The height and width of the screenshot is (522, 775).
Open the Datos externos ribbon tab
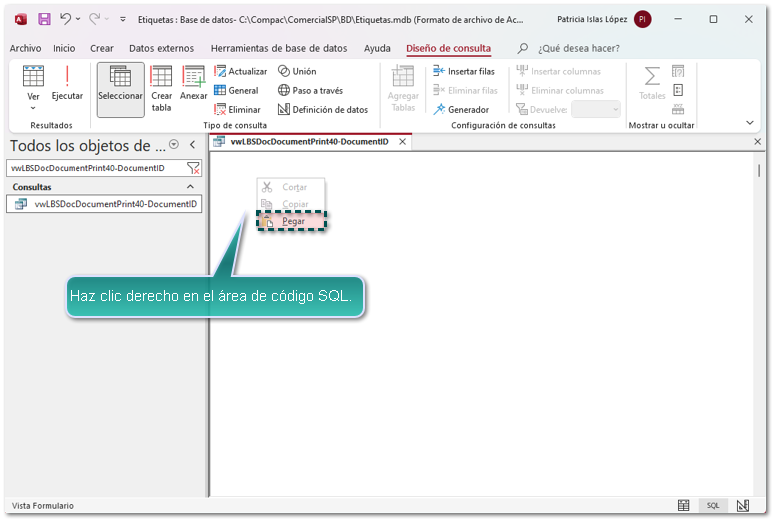[161, 48]
